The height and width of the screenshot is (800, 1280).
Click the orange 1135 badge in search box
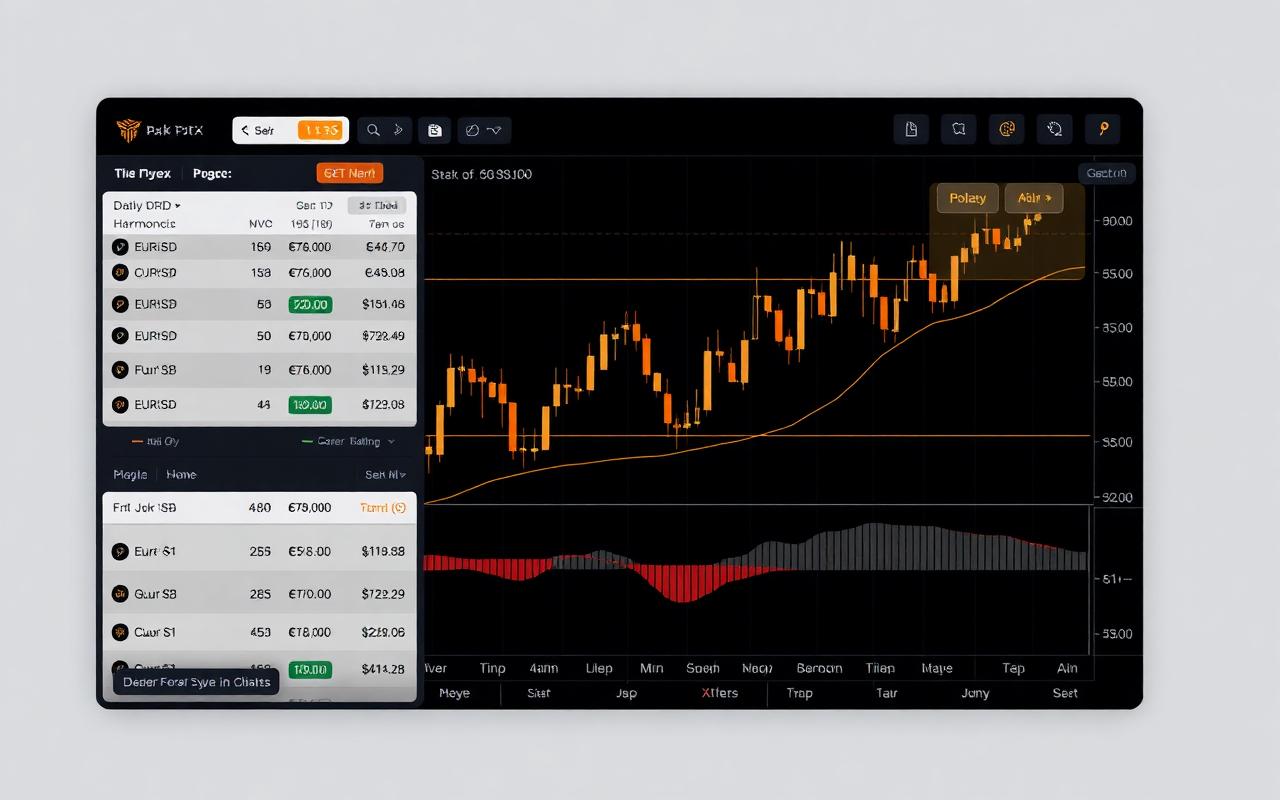(x=322, y=130)
